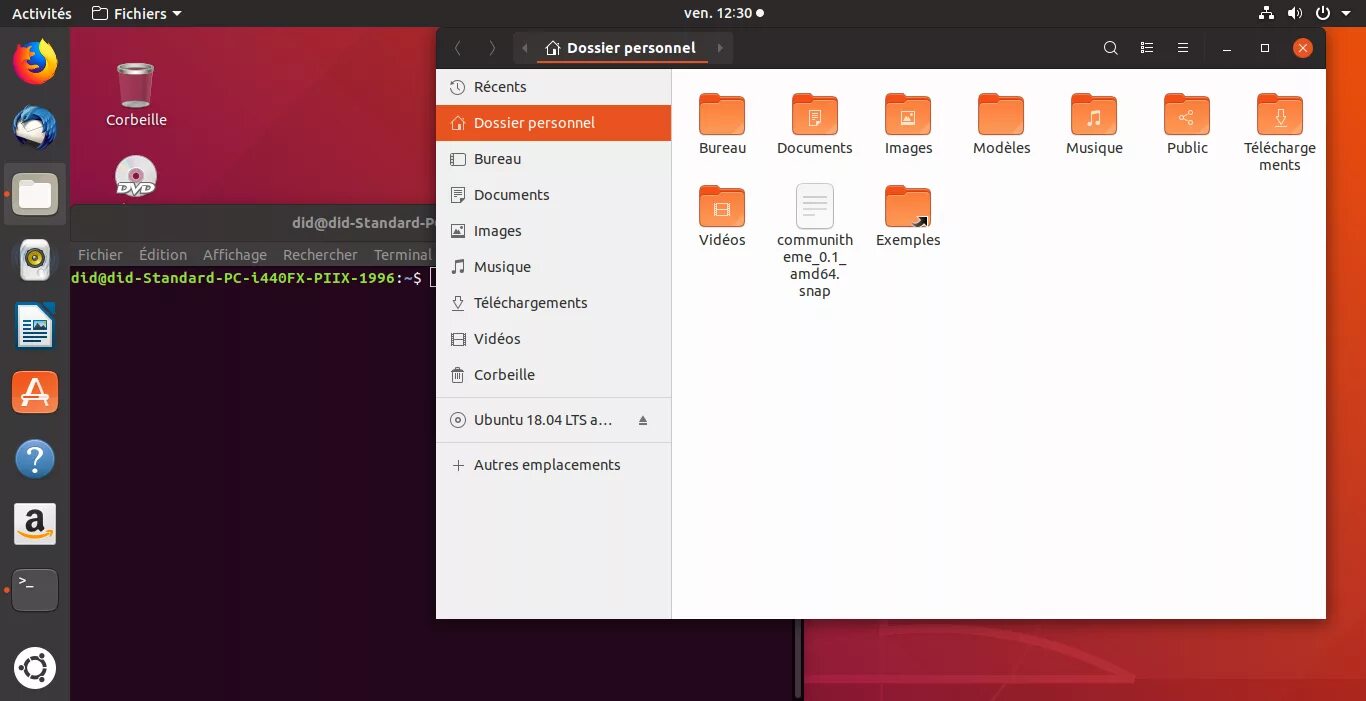Select Vidéos in the sidebar

[553, 339]
